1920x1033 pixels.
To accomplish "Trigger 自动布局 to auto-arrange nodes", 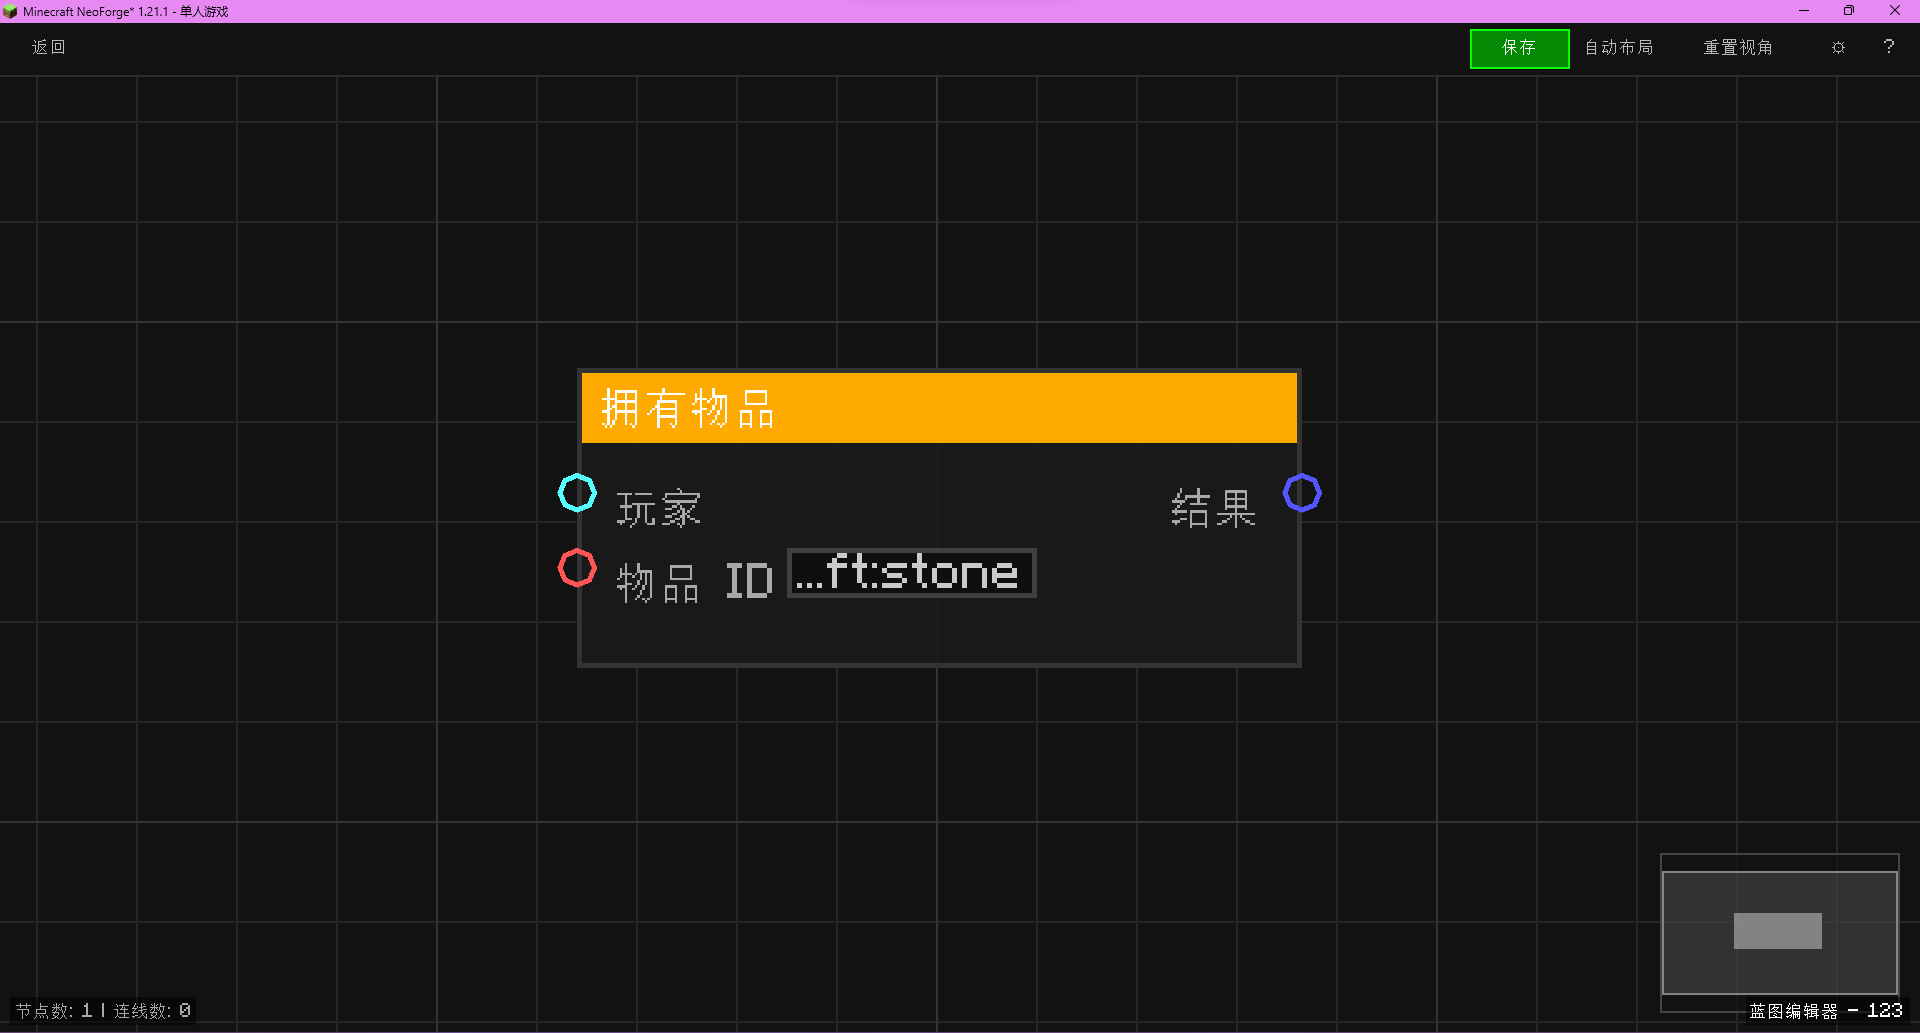I will (x=1618, y=47).
